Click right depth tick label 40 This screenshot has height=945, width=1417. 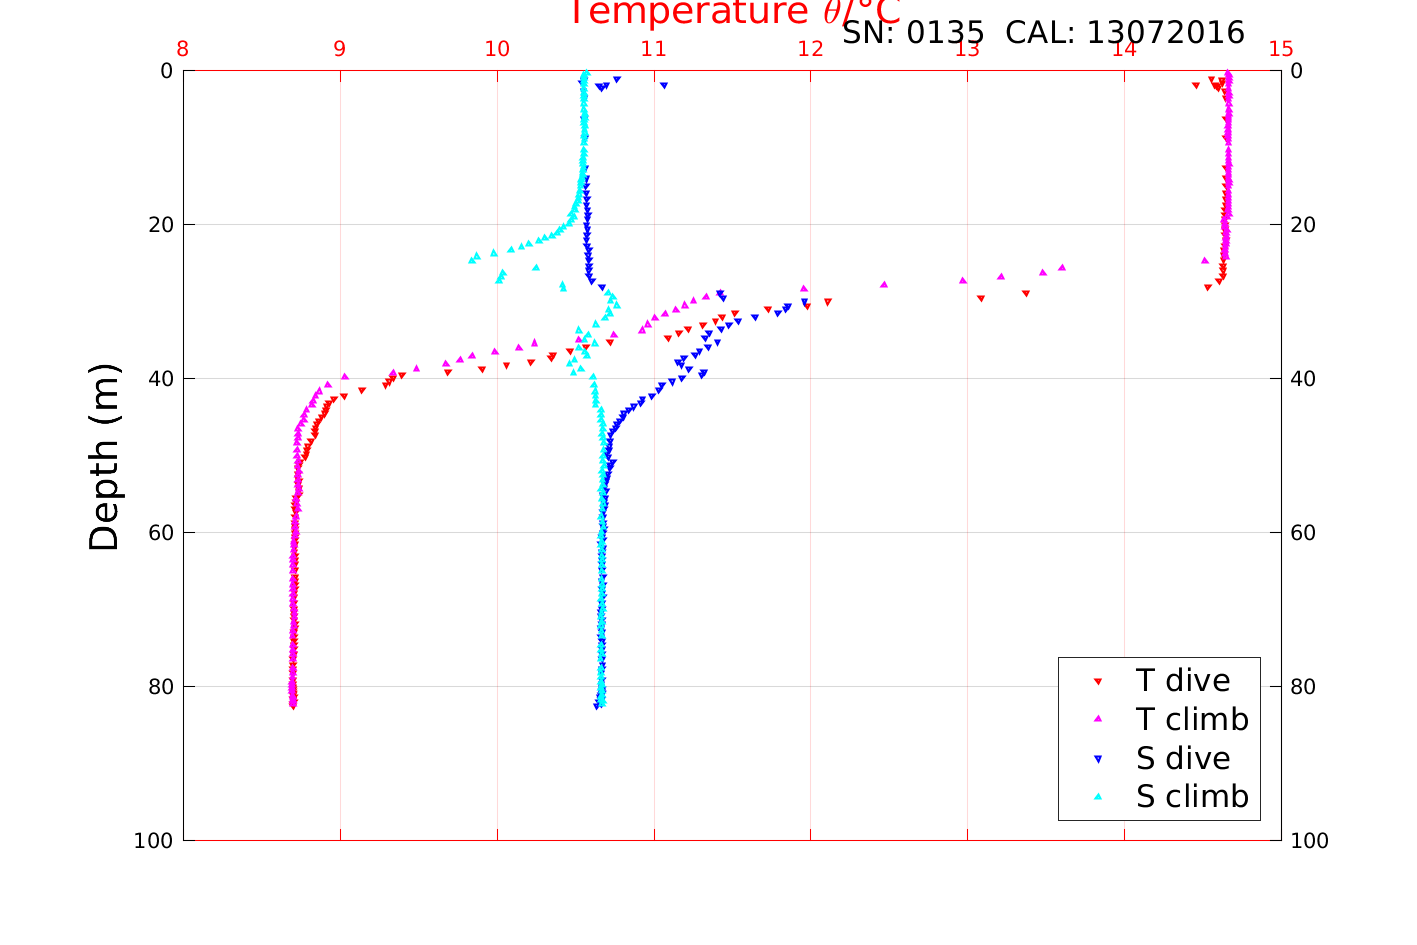1303,379
